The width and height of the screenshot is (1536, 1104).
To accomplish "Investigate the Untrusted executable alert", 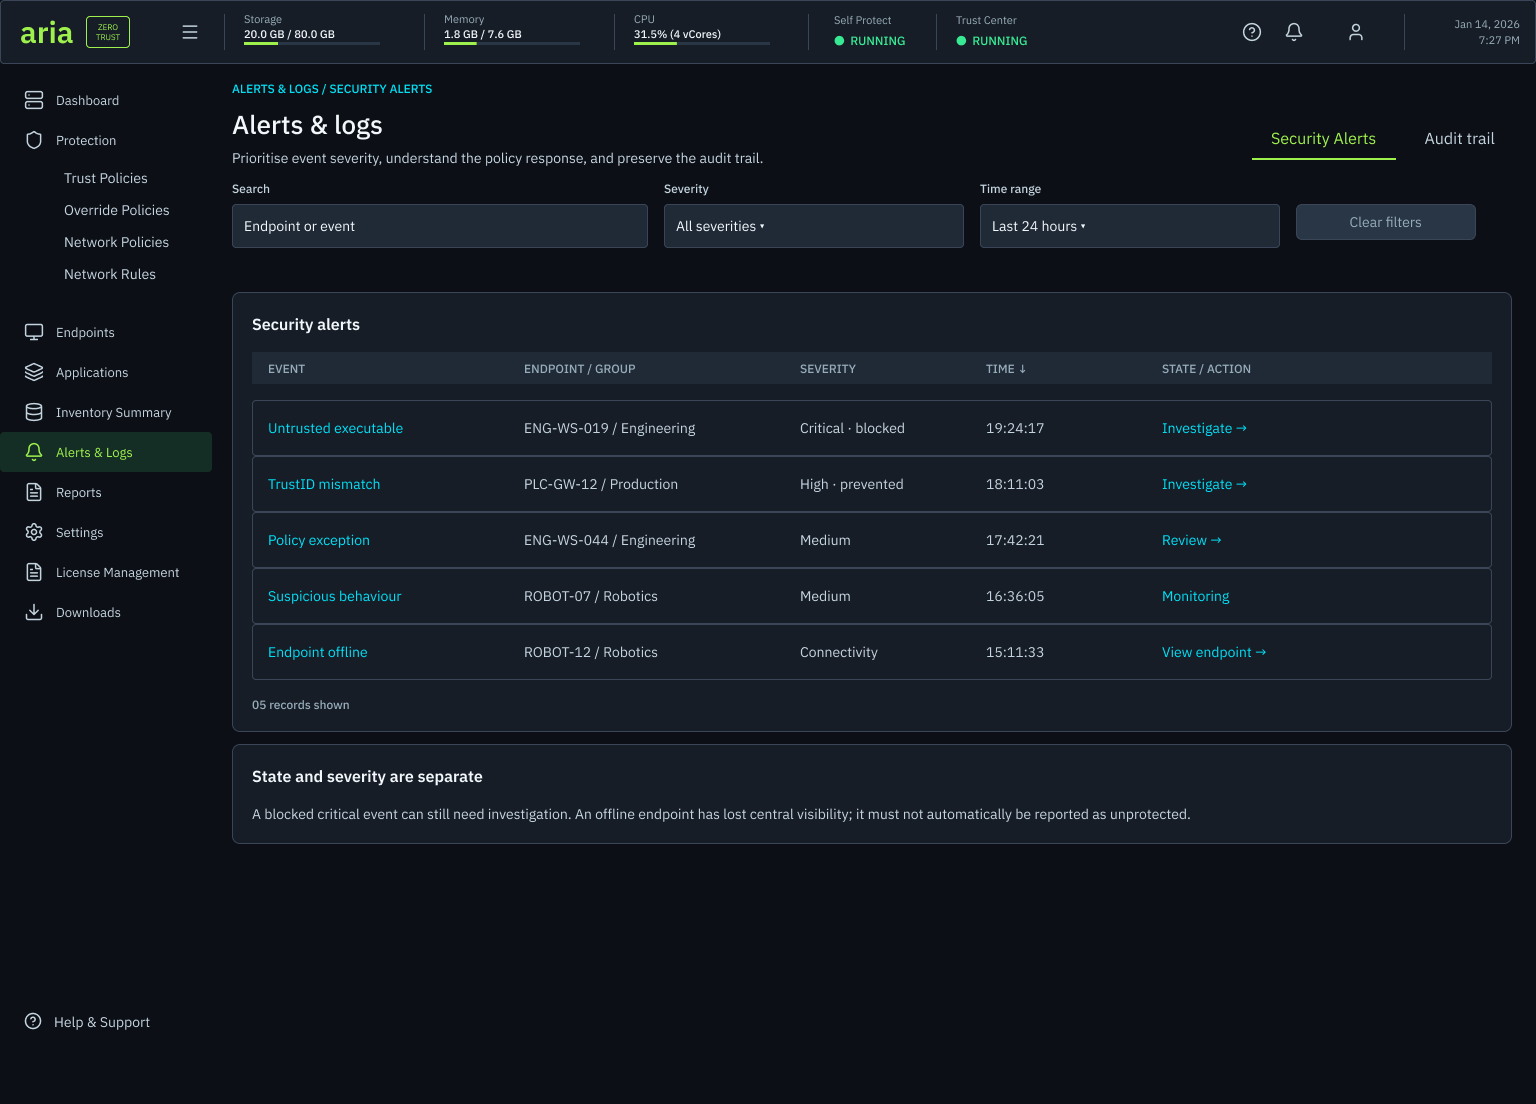I will coord(1204,428).
